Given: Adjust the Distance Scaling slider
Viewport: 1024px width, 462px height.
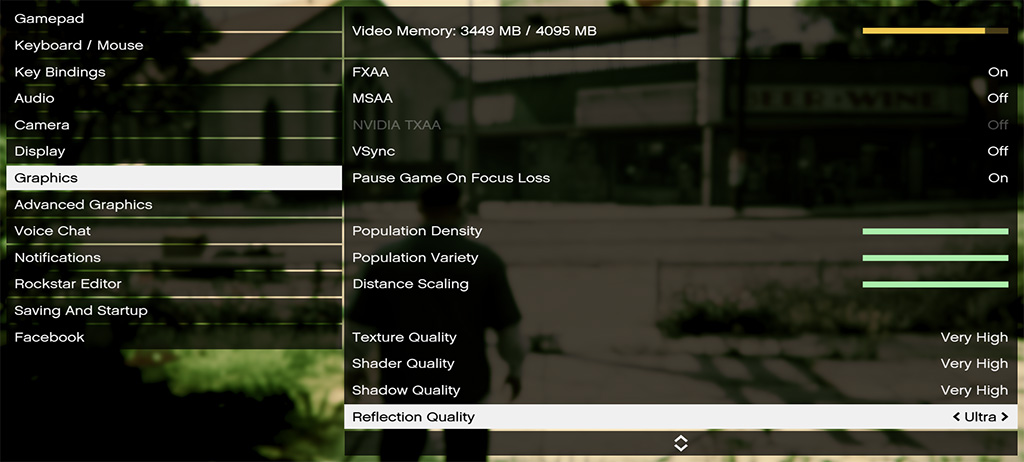Looking at the screenshot, I should click(935, 285).
